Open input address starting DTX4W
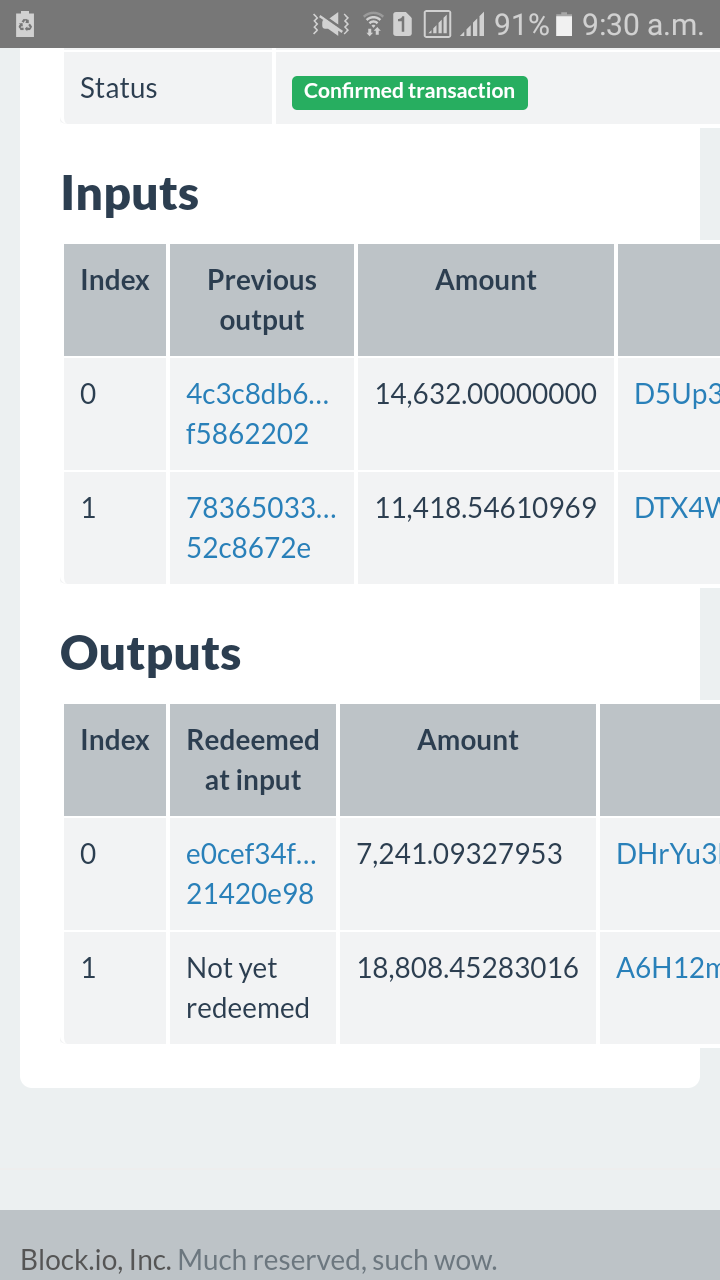This screenshot has height=1280, width=720. pos(677,508)
